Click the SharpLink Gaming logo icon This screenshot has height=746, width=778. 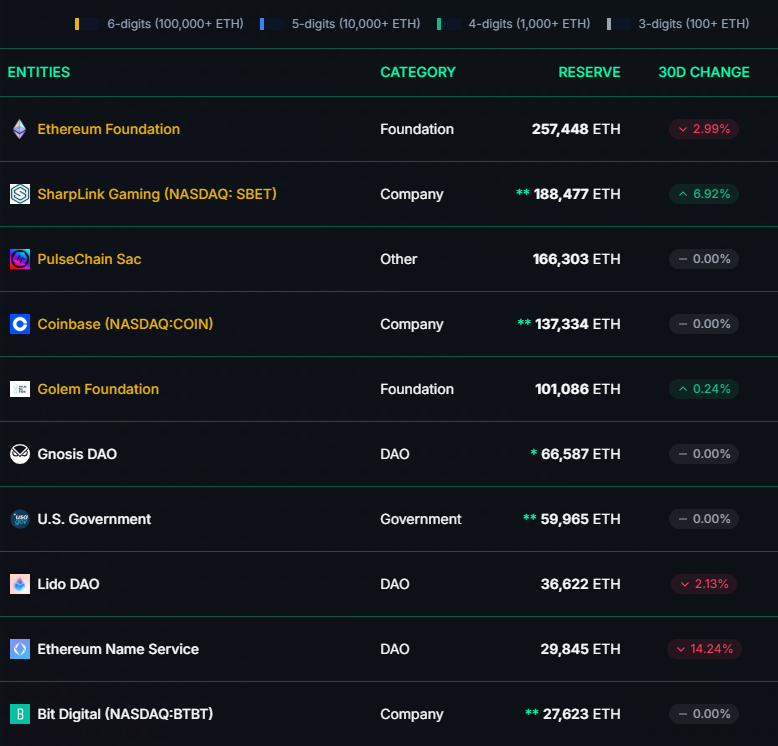19,194
